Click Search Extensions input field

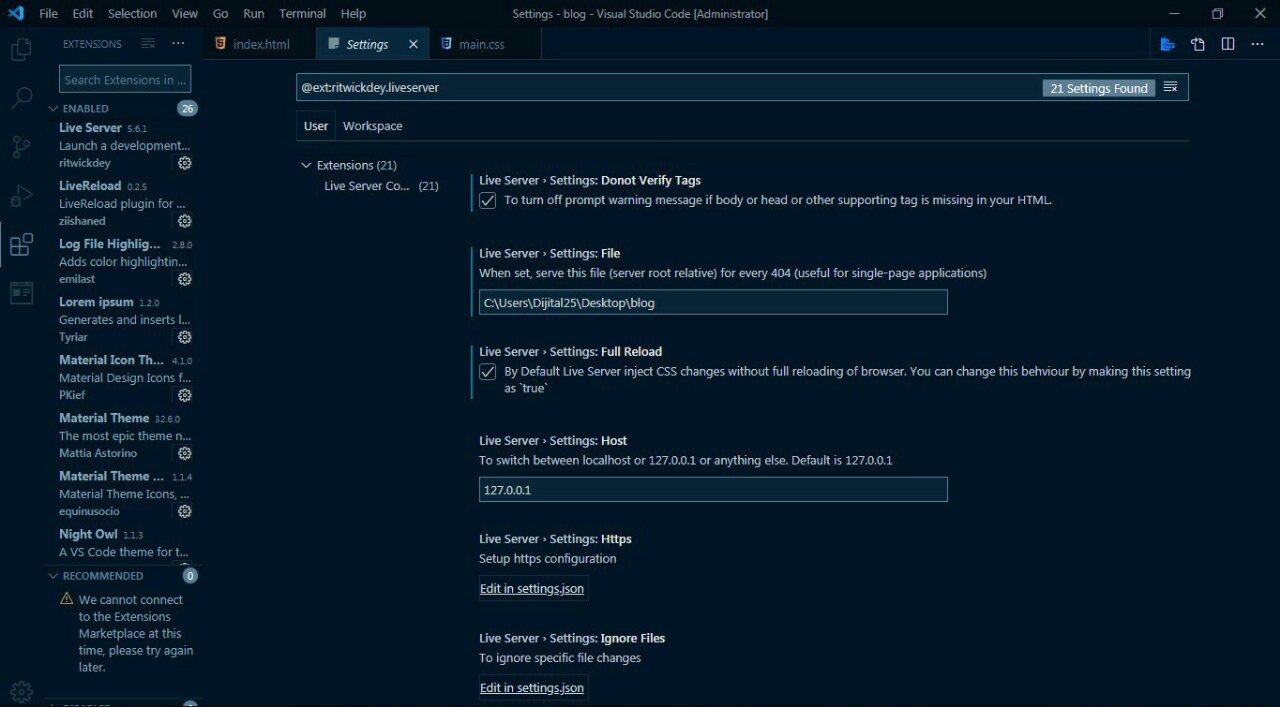(x=125, y=80)
